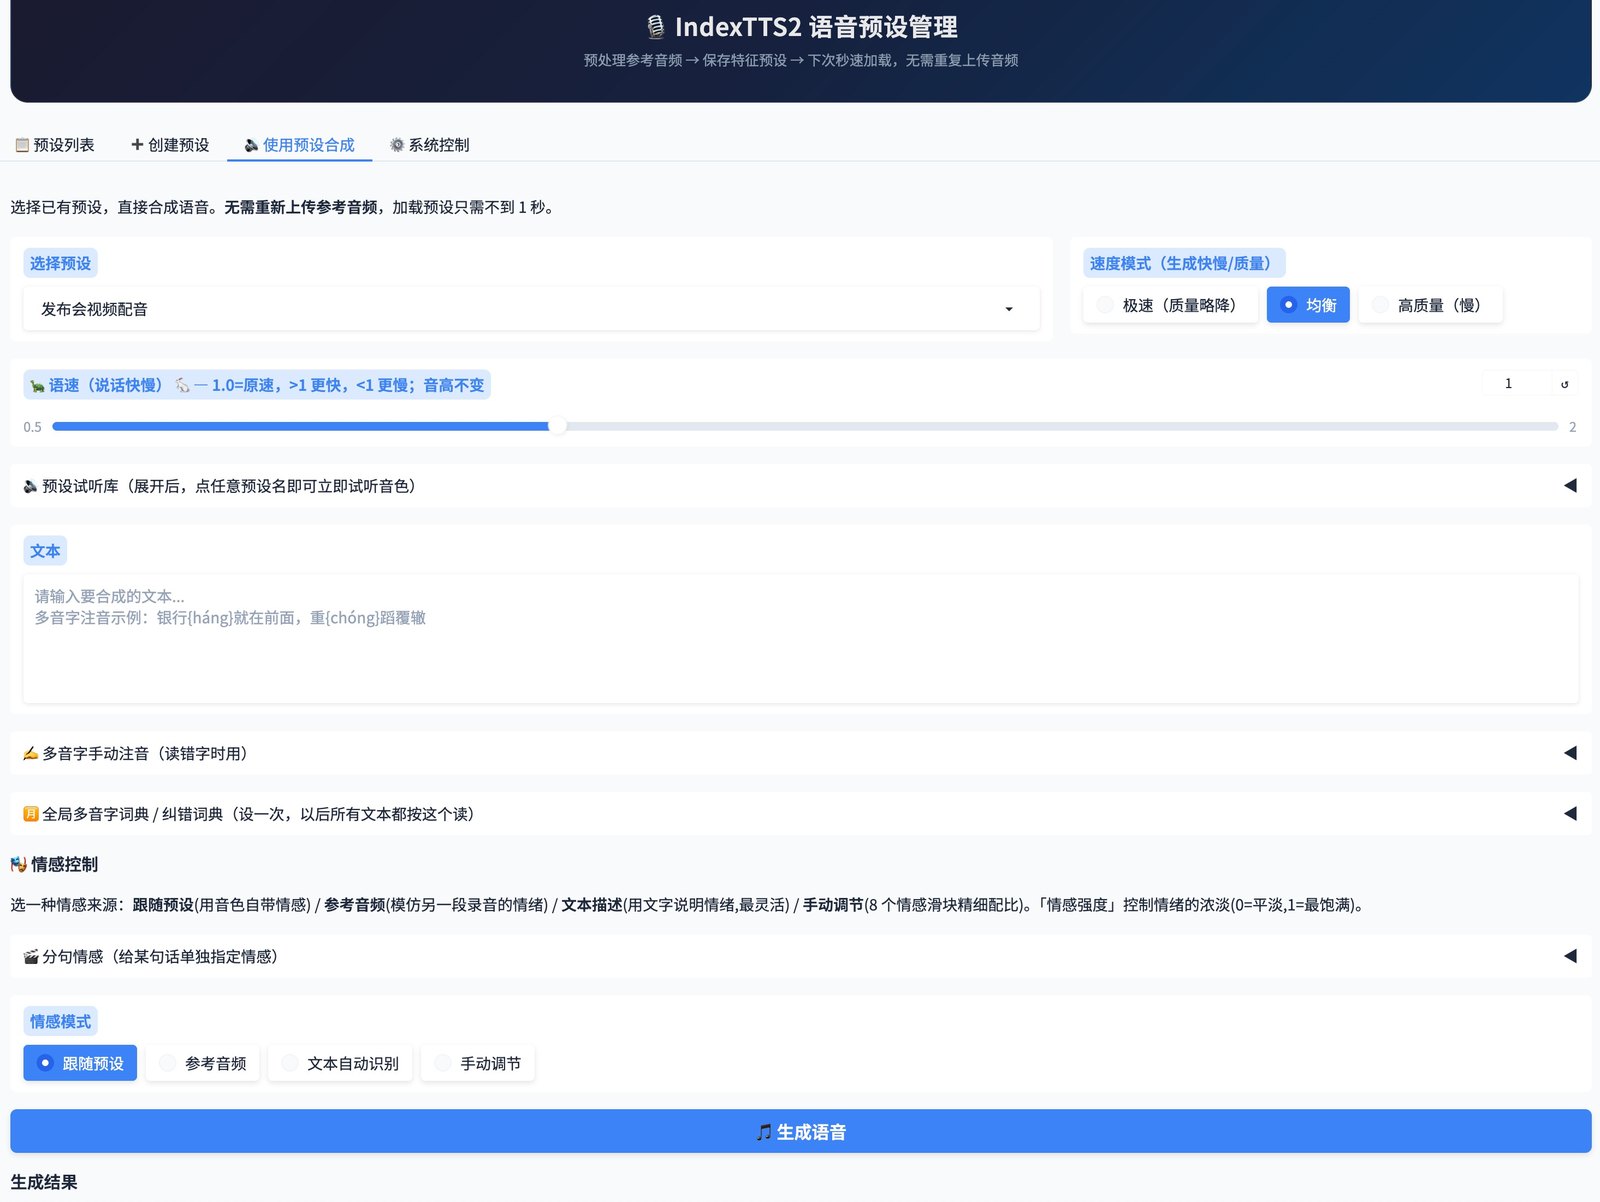The height and width of the screenshot is (1202, 1600).
Task: Click the speech rate slider handle
Action: (558, 426)
